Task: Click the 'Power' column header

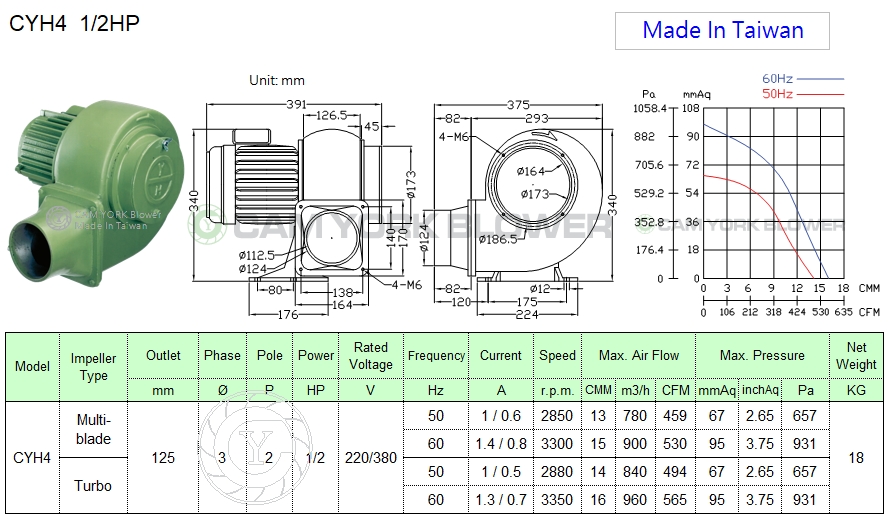Action: pyautogui.click(x=316, y=355)
